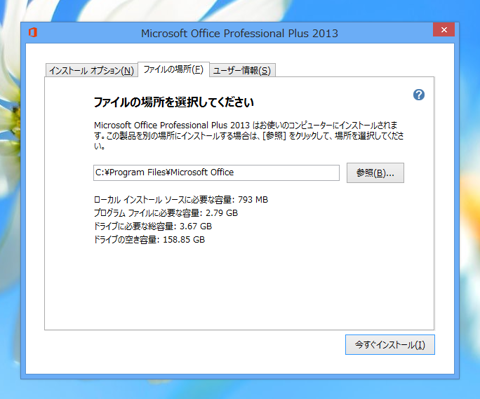Click the heading ファイルの場所を選択してください

(174, 102)
